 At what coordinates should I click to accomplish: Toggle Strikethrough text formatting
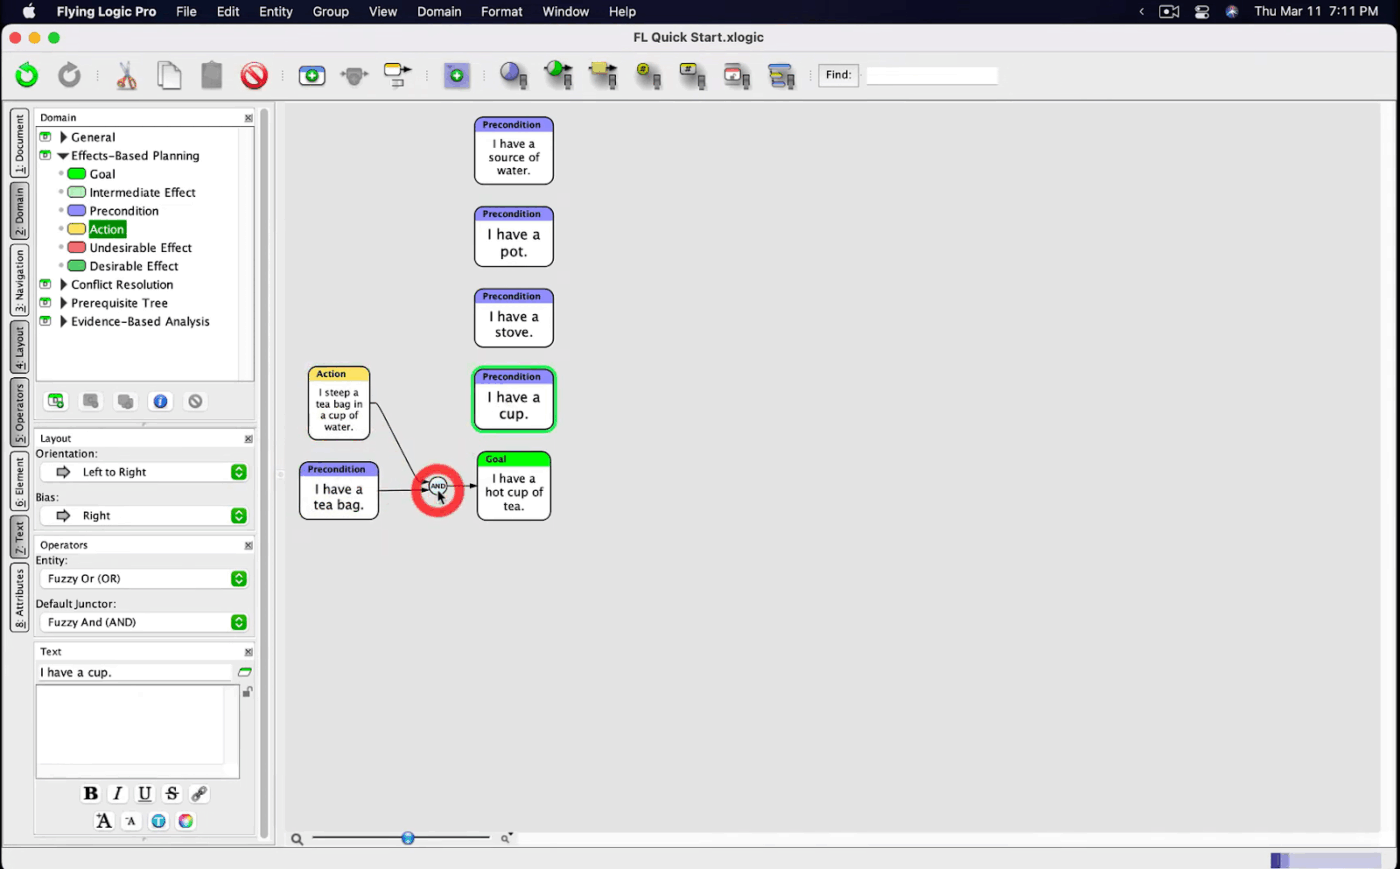[x=172, y=793]
